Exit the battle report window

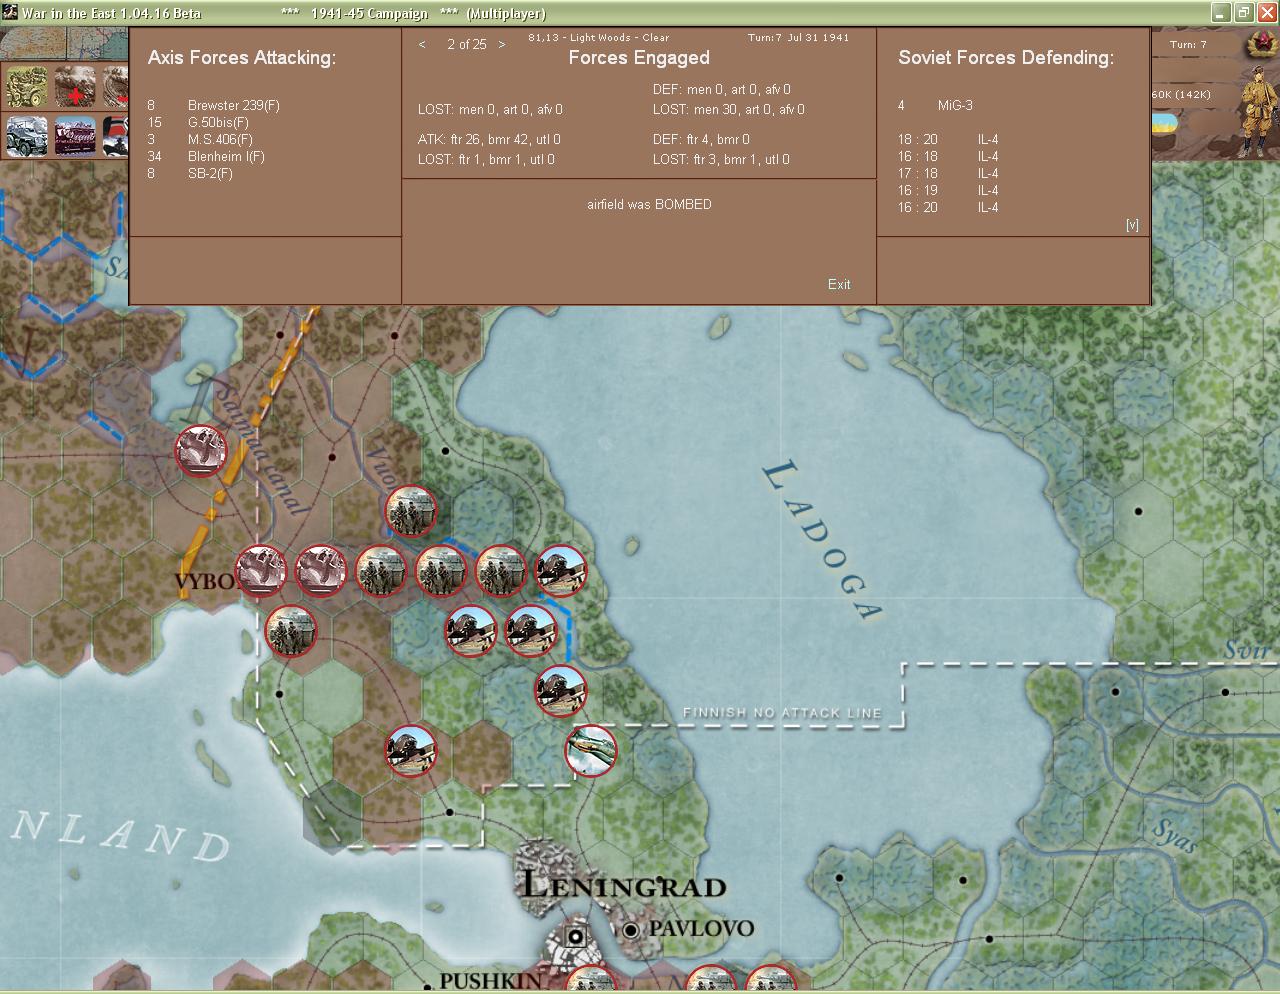[839, 284]
